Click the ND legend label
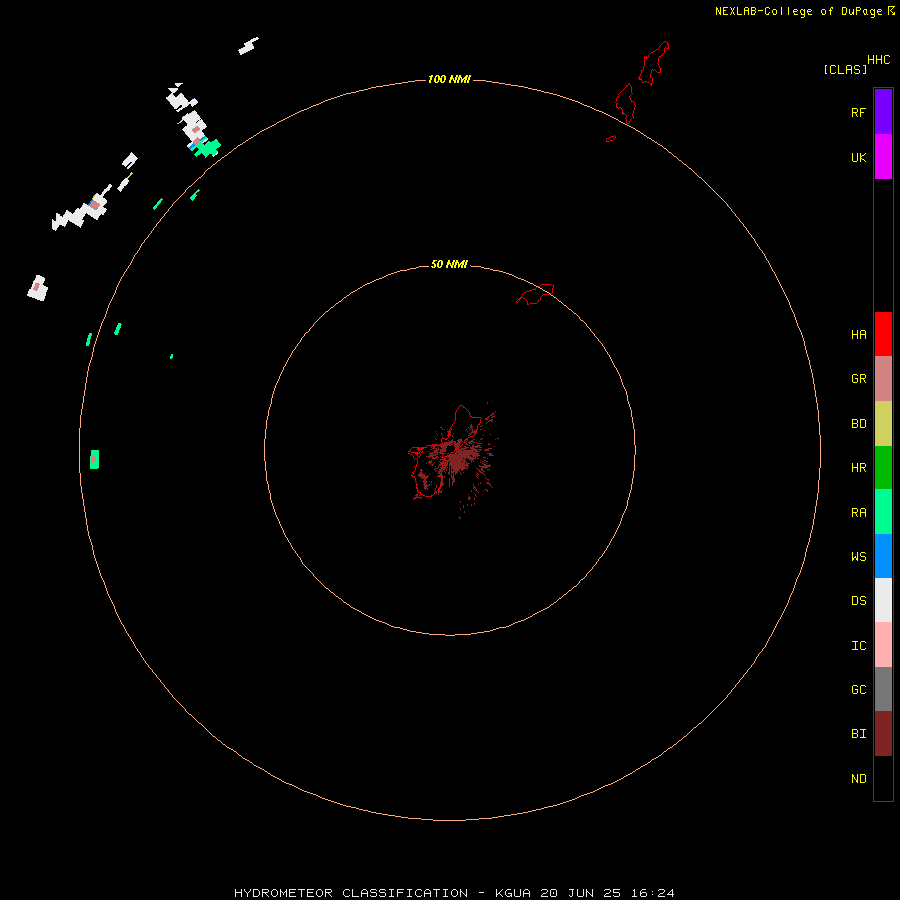Image resolution: width=900 pixels, height=900 pixels. click(858, 779)
